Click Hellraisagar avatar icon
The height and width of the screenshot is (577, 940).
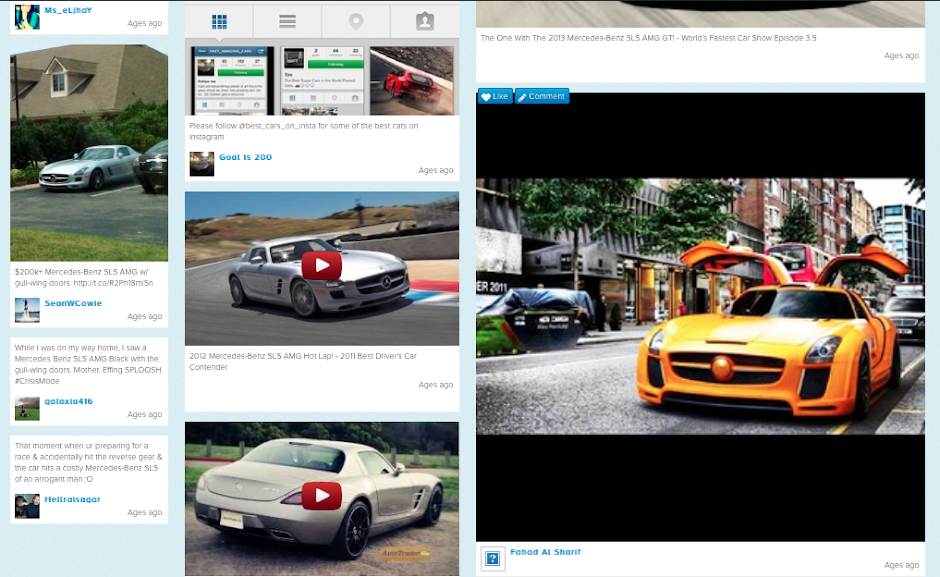27,506
